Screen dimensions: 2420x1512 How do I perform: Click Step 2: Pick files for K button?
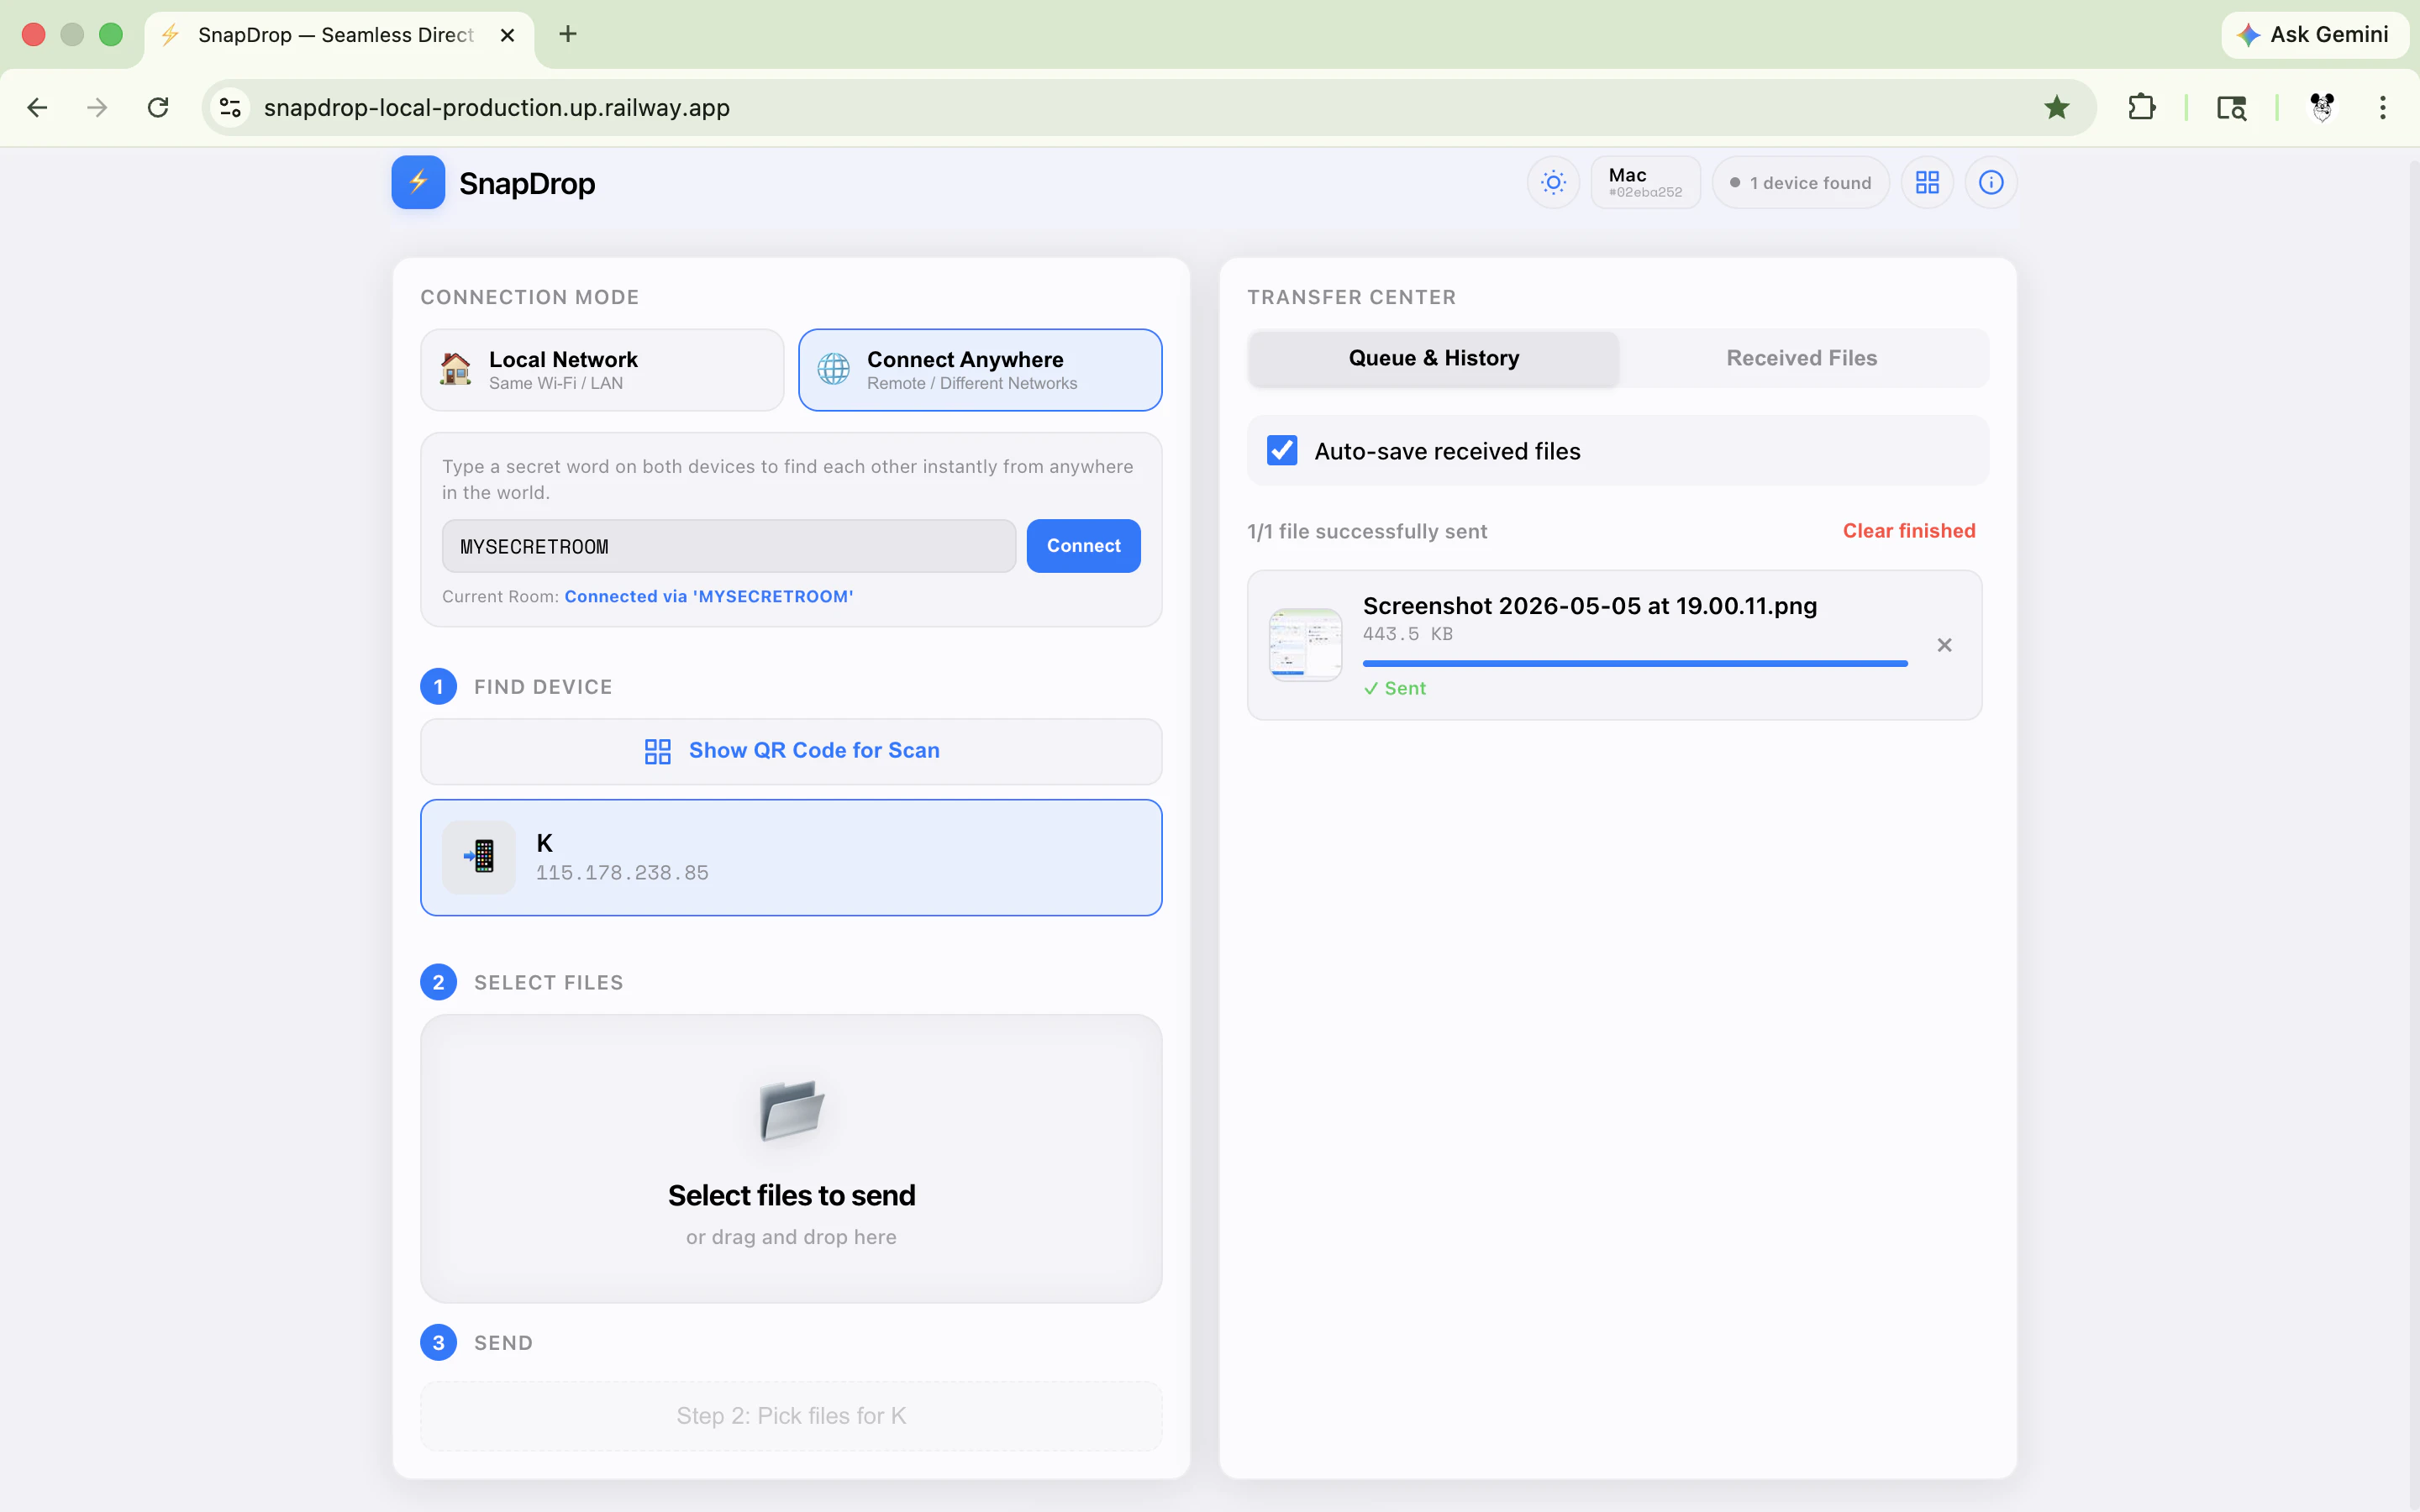[791, 1416]
